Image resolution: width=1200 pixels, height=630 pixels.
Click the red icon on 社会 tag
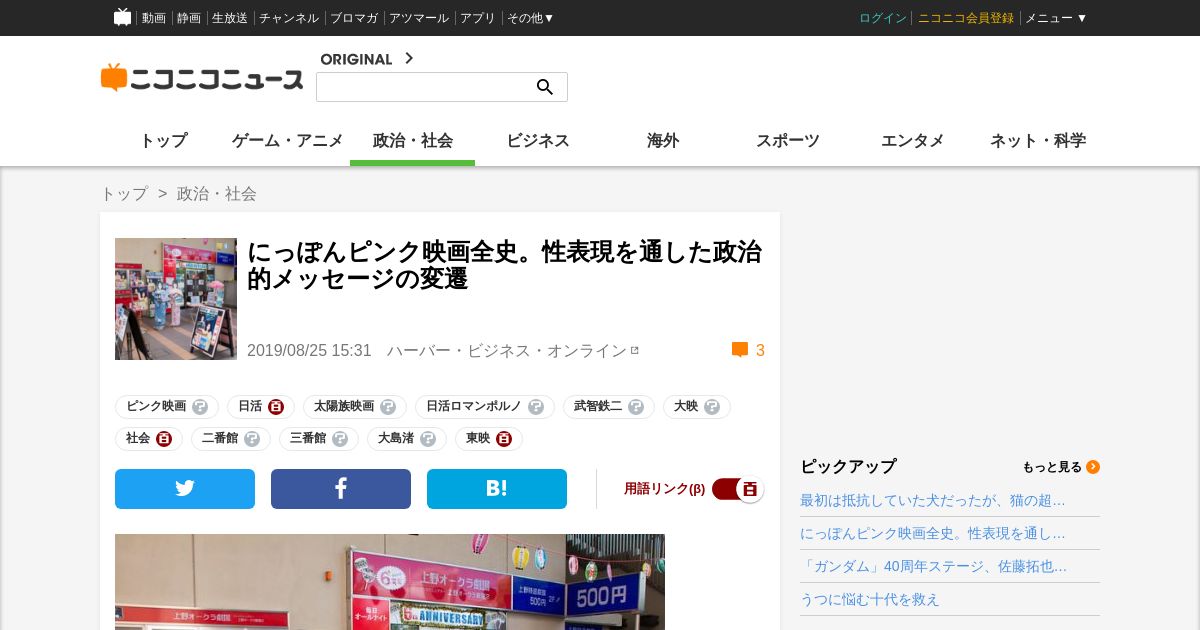pos(164,439)
